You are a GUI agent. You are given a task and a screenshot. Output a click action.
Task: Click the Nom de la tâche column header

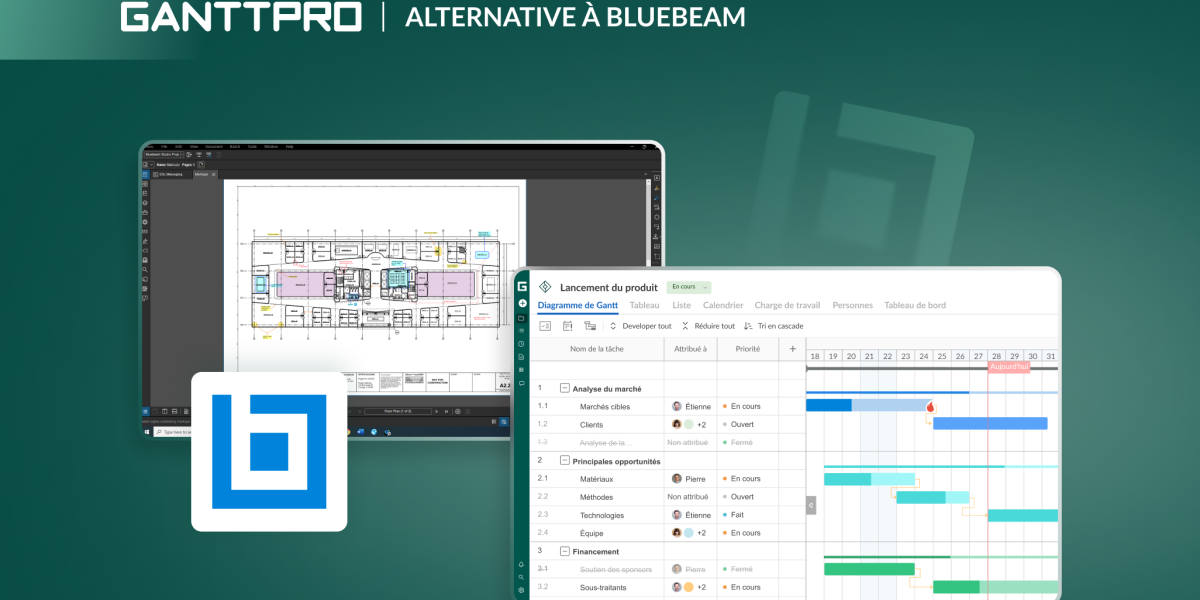click(x=596, y=349)
